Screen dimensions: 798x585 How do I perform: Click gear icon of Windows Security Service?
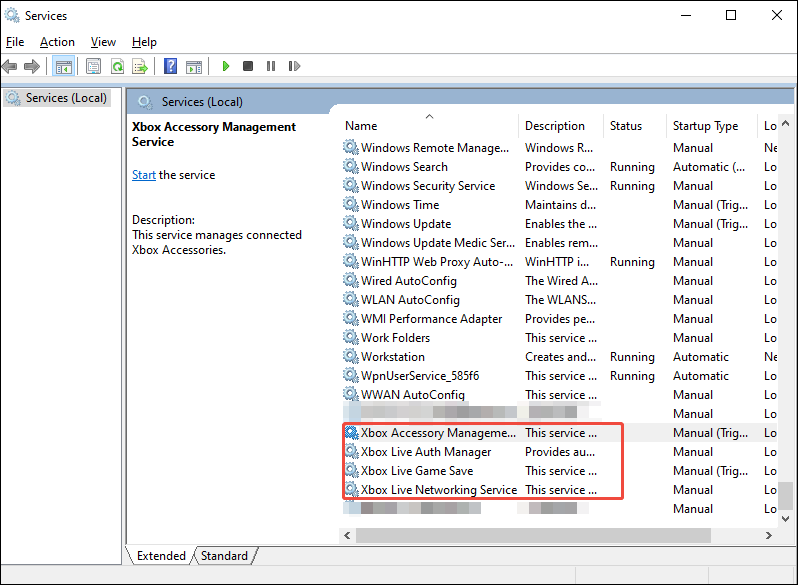coord(351,185)
